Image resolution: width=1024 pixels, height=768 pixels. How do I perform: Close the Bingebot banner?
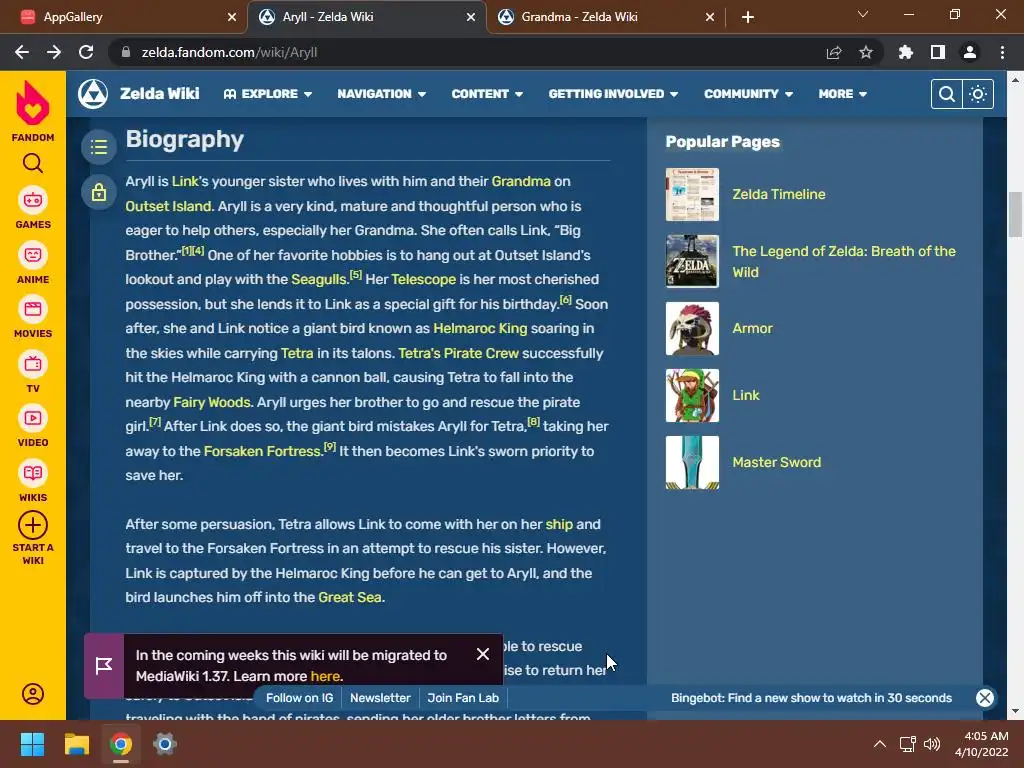click(985, 697)
